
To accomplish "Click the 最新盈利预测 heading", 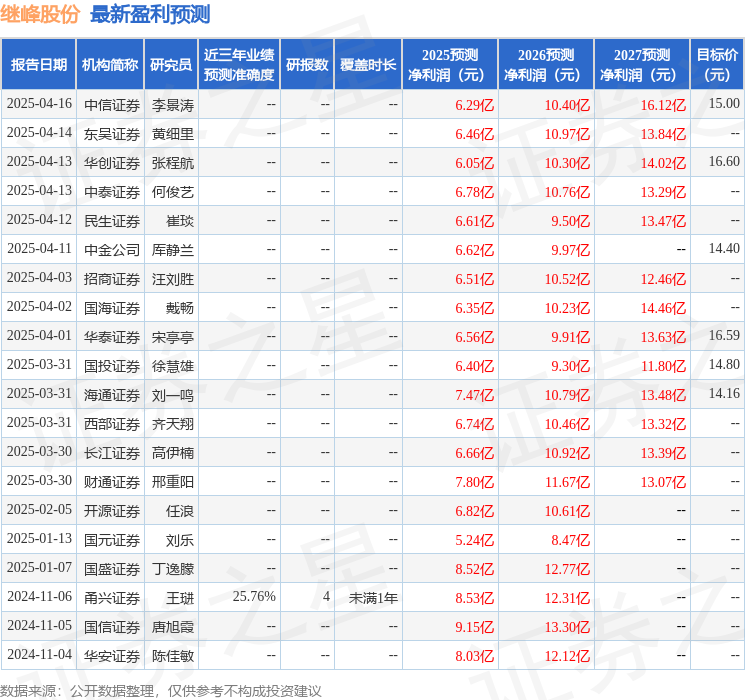I will [150, 14].
